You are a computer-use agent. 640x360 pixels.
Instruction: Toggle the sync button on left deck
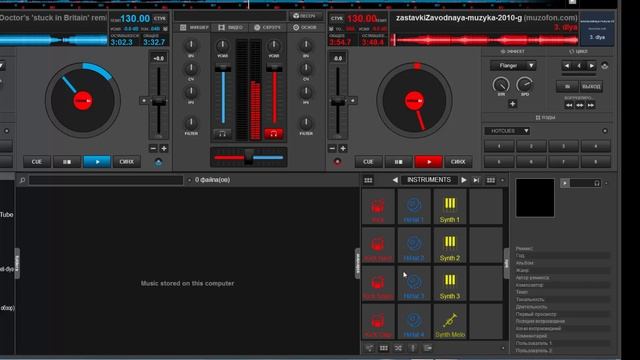[127, 162]
